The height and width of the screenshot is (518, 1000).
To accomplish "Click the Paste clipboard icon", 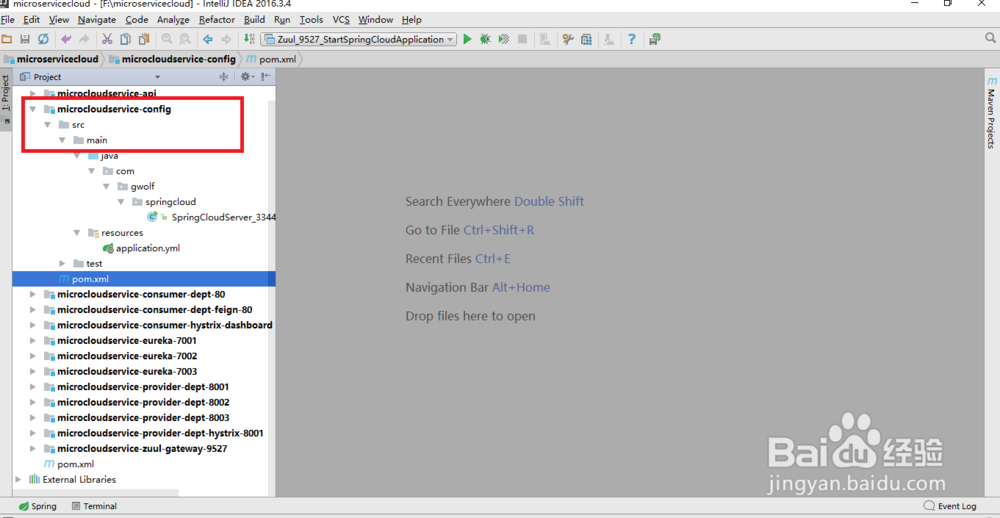I will pyautogui.click(x=144, y=40).
